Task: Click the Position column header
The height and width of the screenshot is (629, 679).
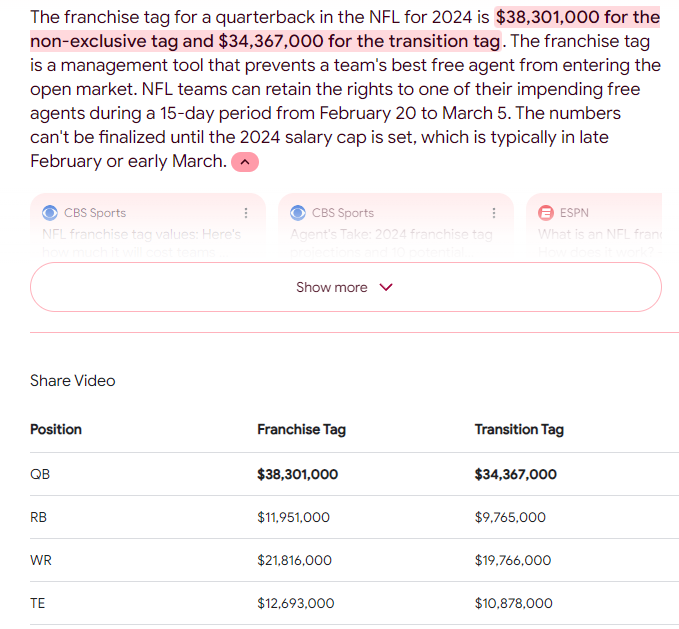Action: pos(56,429)
